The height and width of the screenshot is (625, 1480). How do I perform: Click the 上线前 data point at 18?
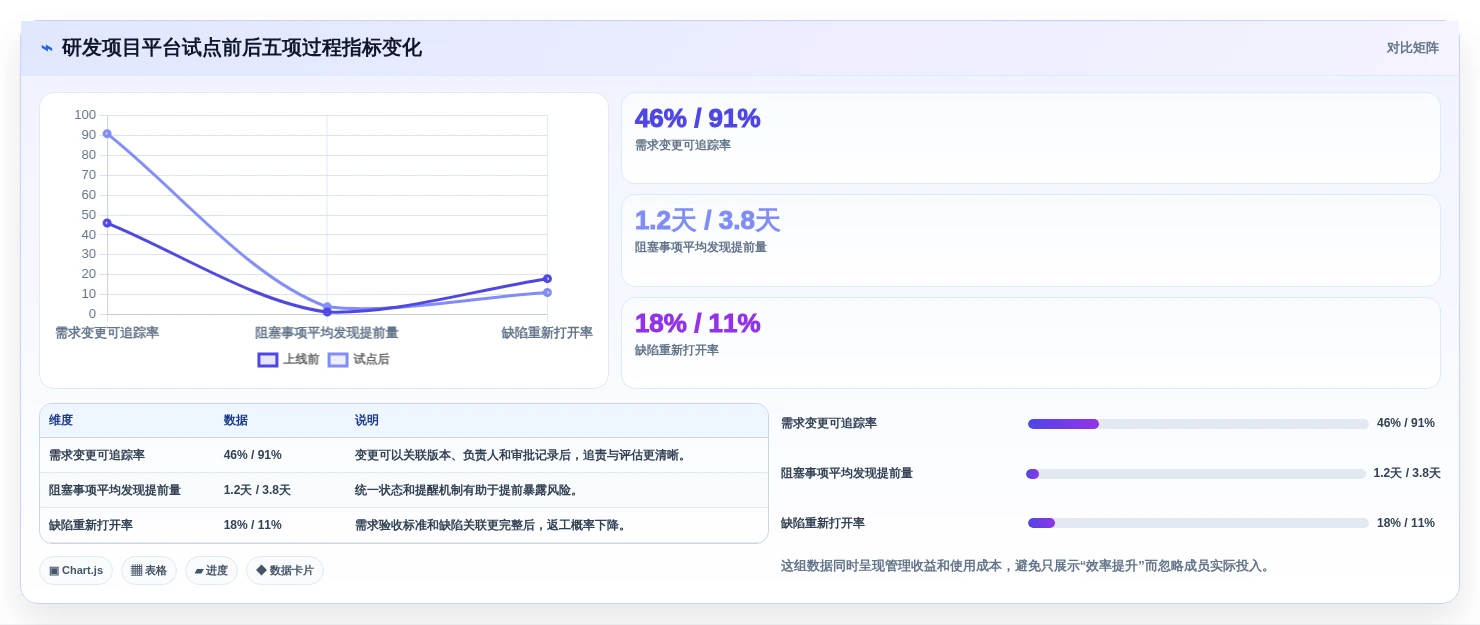point(547,279)
